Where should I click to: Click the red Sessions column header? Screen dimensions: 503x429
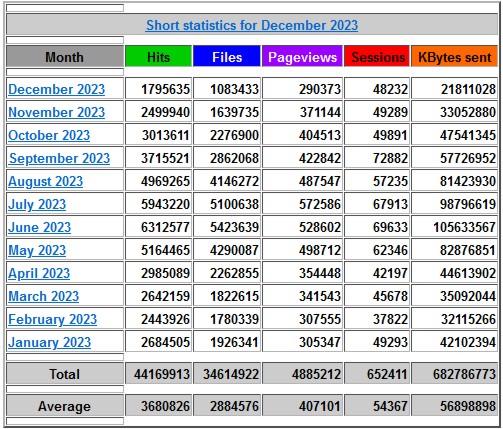point(377,57)
